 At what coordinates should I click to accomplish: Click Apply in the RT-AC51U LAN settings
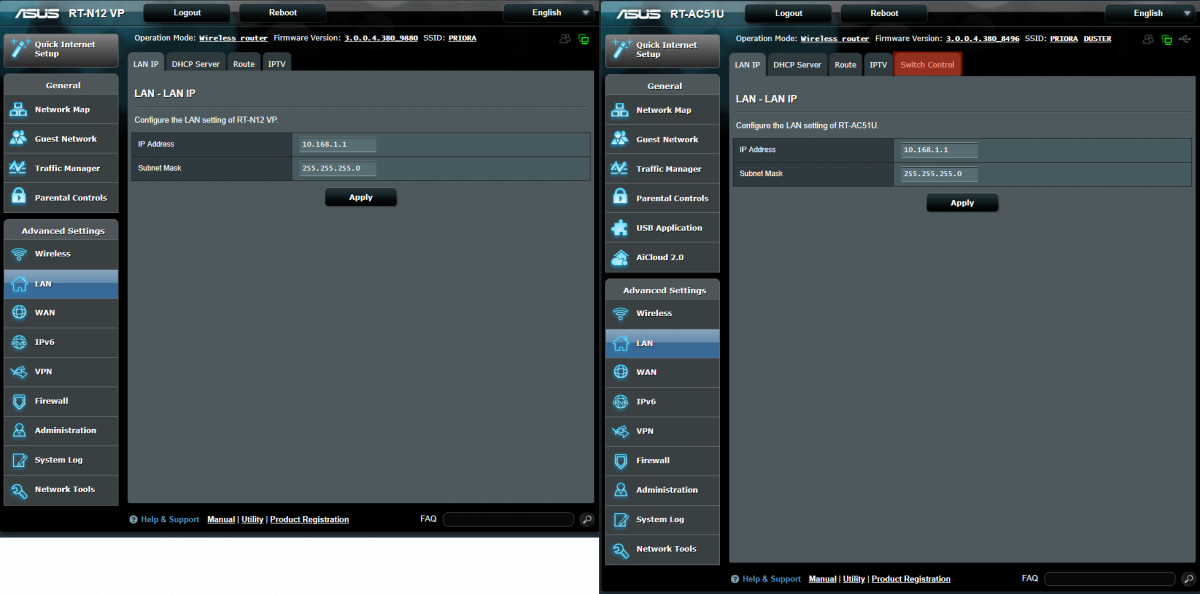coord(962,203)
